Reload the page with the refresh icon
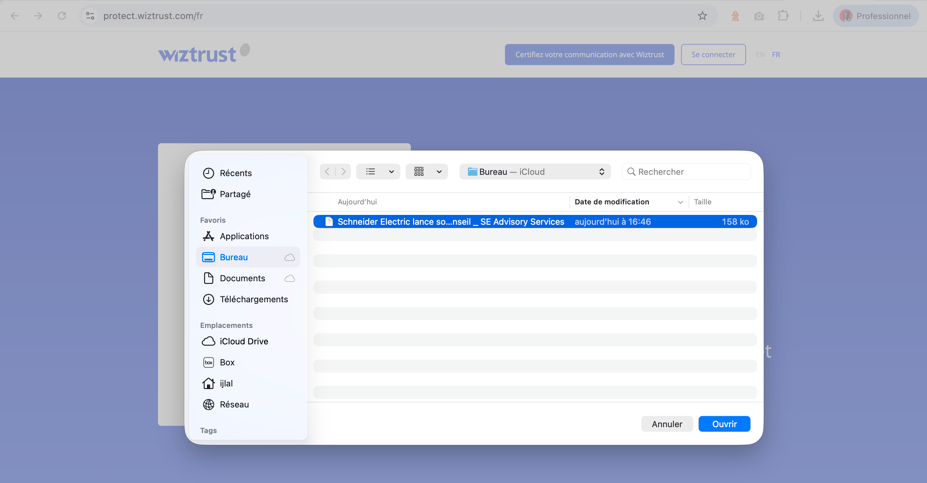 (x=61, y=16)
